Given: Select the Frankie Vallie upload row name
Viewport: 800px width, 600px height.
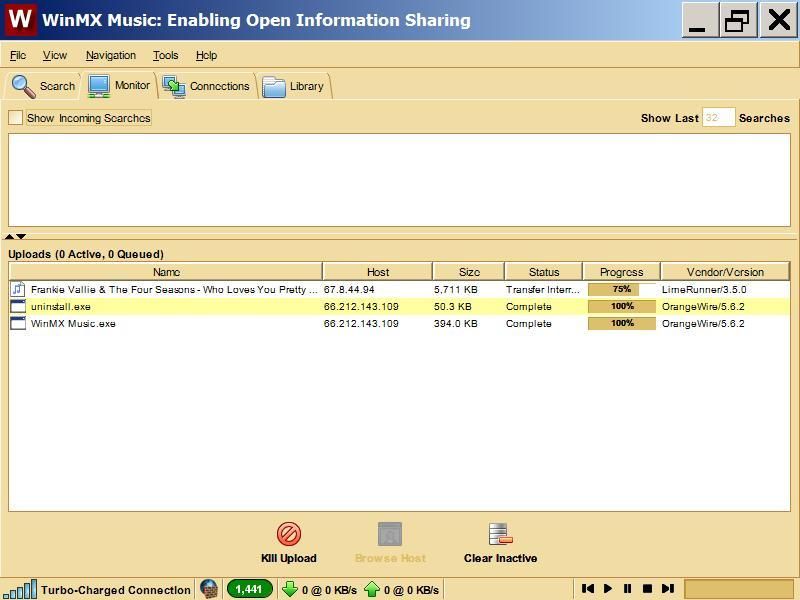Looking at the screenshot, I should [x=174, y=290].
